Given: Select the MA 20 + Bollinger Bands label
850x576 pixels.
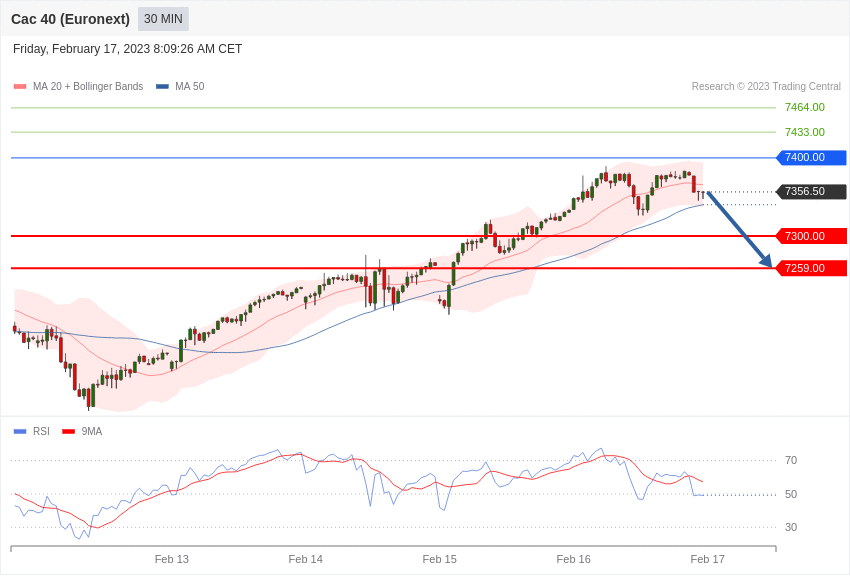Looking at the screenshot, I should [88, 87].
